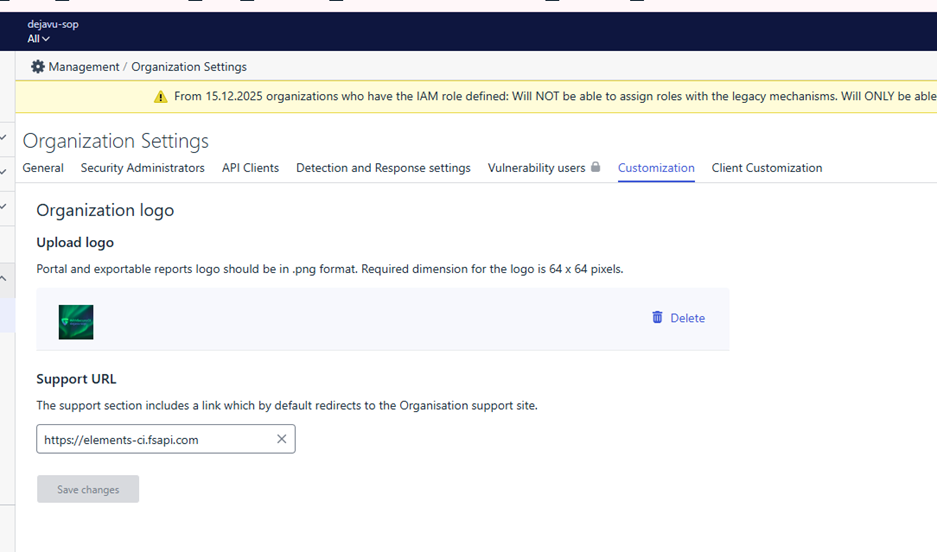Open the All dropdown under dejavu-sop
The image size is (937, 552).
click(38, 39)
